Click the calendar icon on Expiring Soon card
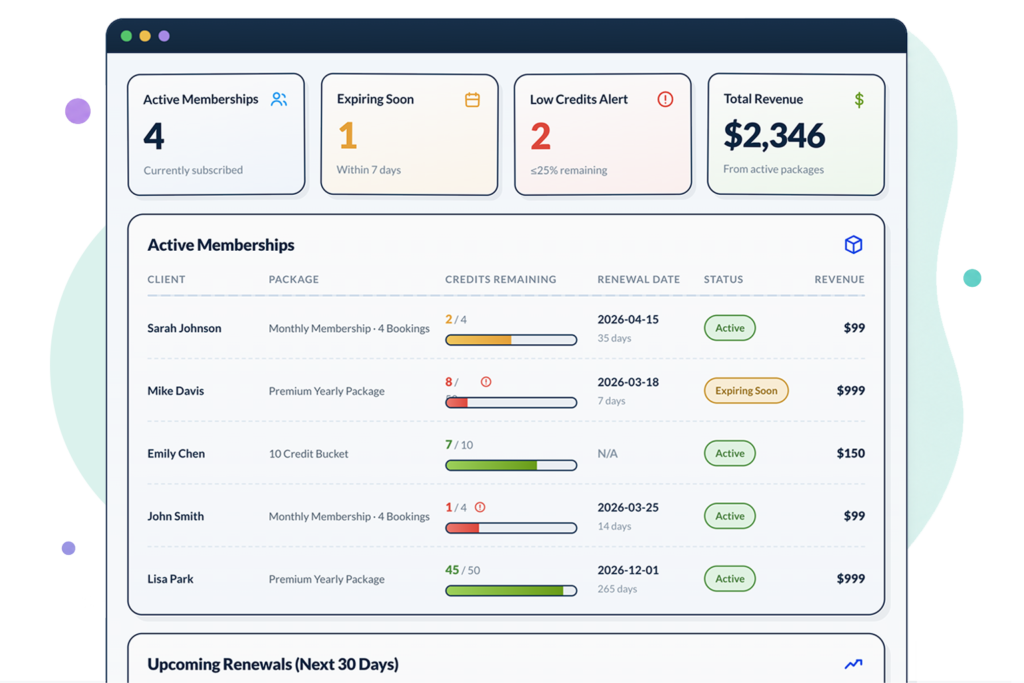The height and width of the screenshot is (683, 1024). click(x=472, y=99)
